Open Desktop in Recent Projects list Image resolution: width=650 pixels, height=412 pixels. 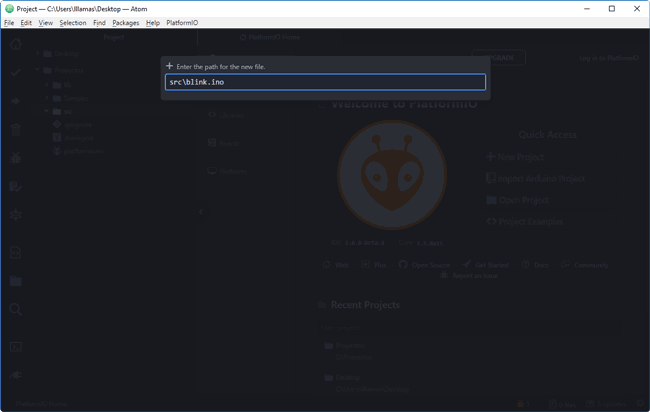click(x=347, y=377)
